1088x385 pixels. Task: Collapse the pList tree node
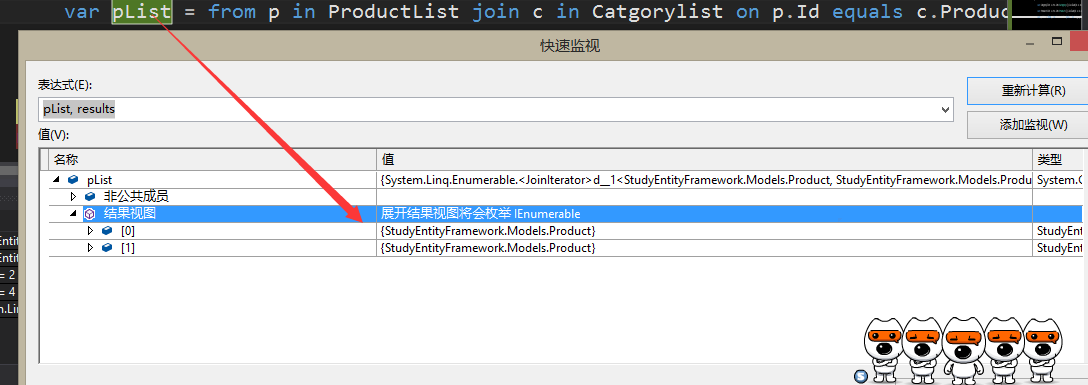56,180
